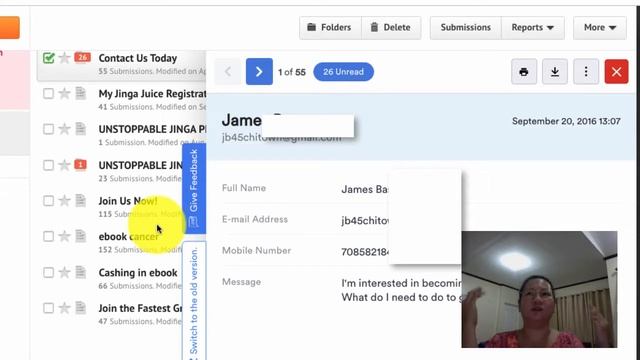Star the UNSTOPPABLE JINGA form with 23 Submissions

click(64, 165)
